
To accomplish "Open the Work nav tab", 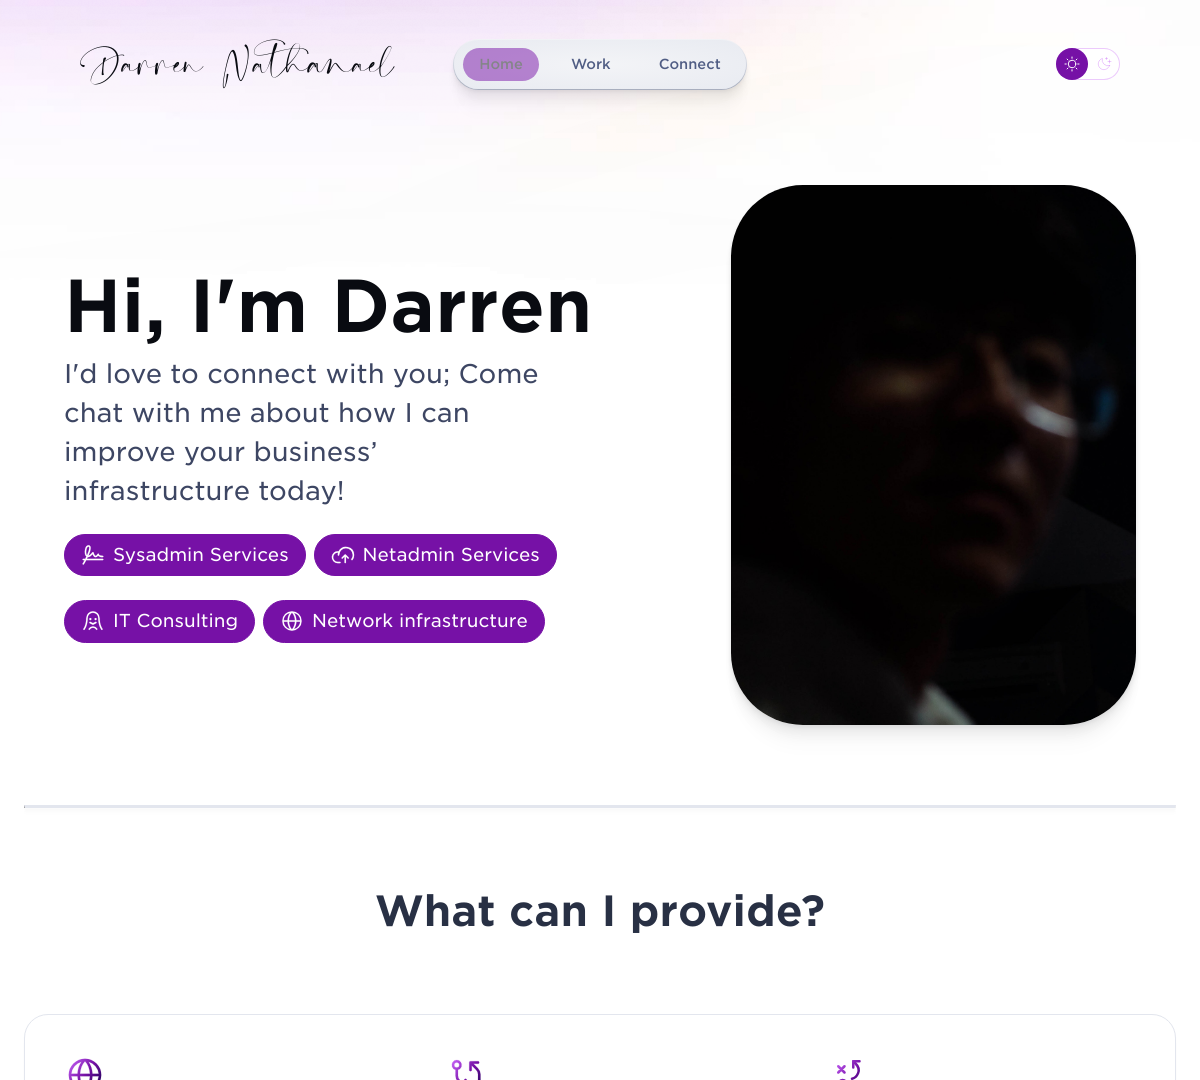I will pyautogui.click(x=591, y=64).
